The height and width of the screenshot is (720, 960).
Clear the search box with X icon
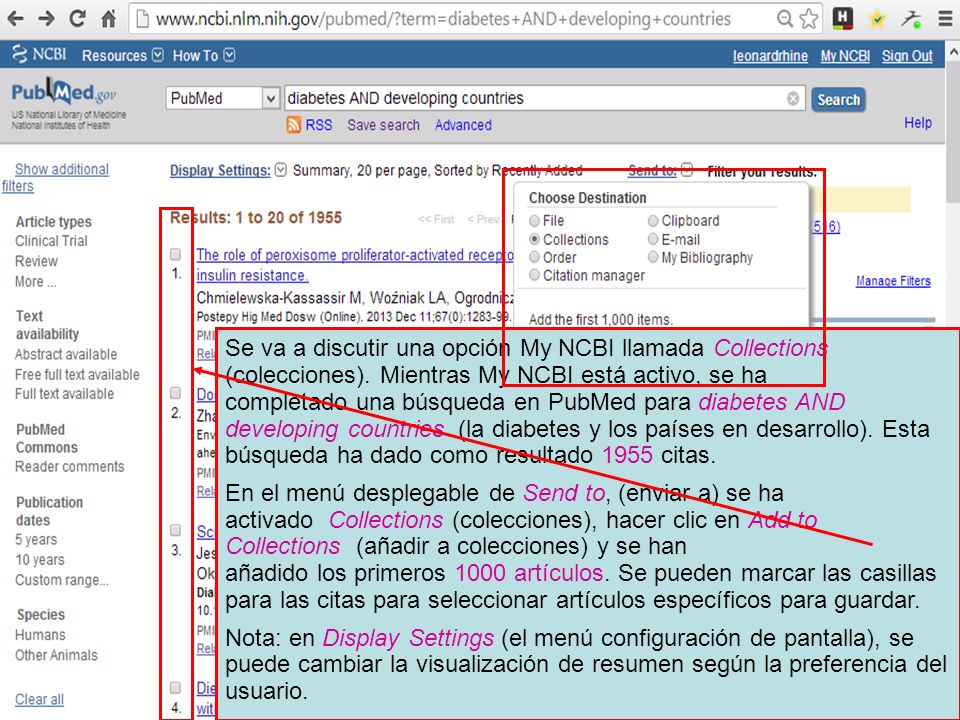coord(793,99)
